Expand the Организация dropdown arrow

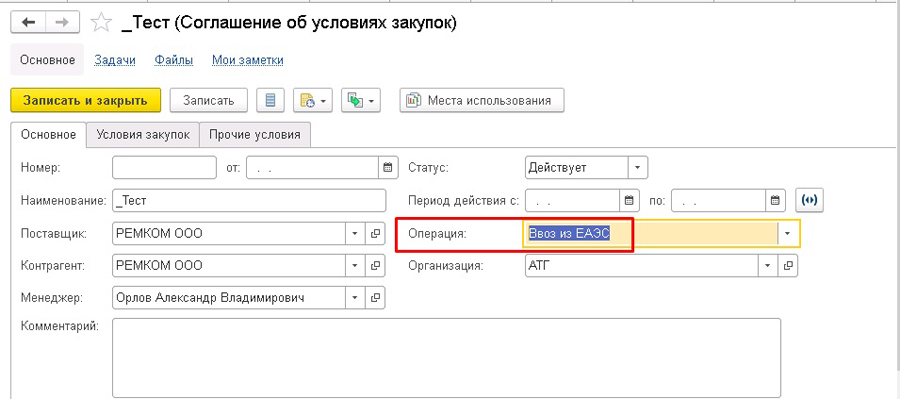767,266
